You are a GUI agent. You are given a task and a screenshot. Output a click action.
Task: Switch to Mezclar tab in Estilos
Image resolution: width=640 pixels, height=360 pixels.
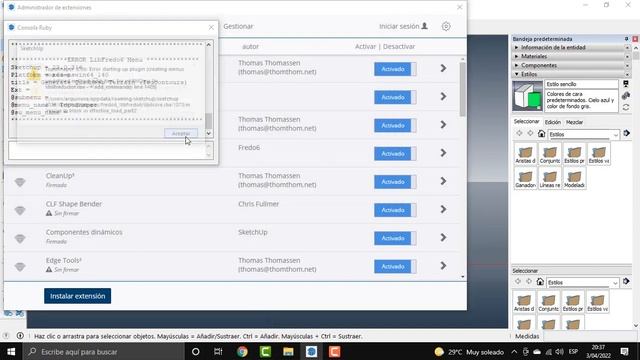point(574,122)
